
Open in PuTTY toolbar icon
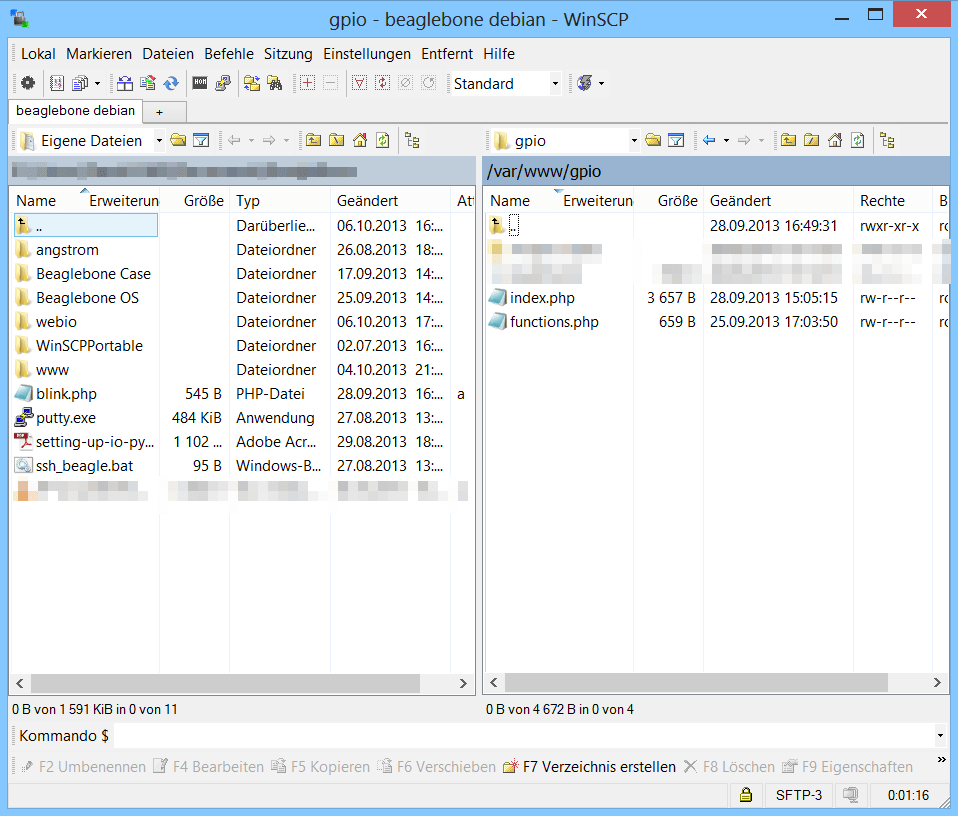[223, 83]
